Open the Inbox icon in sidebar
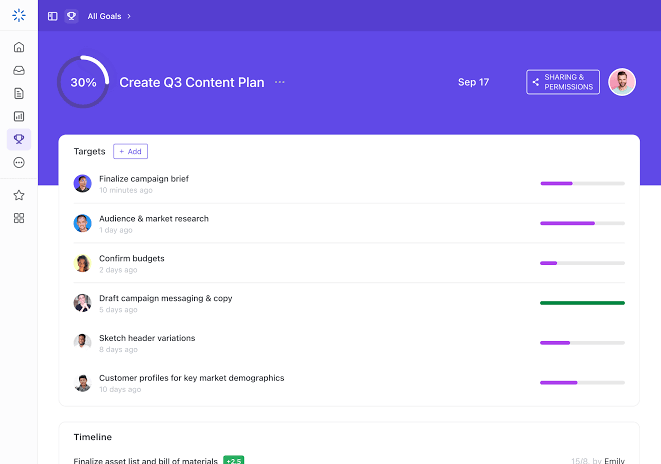 [x=19, y=70]
